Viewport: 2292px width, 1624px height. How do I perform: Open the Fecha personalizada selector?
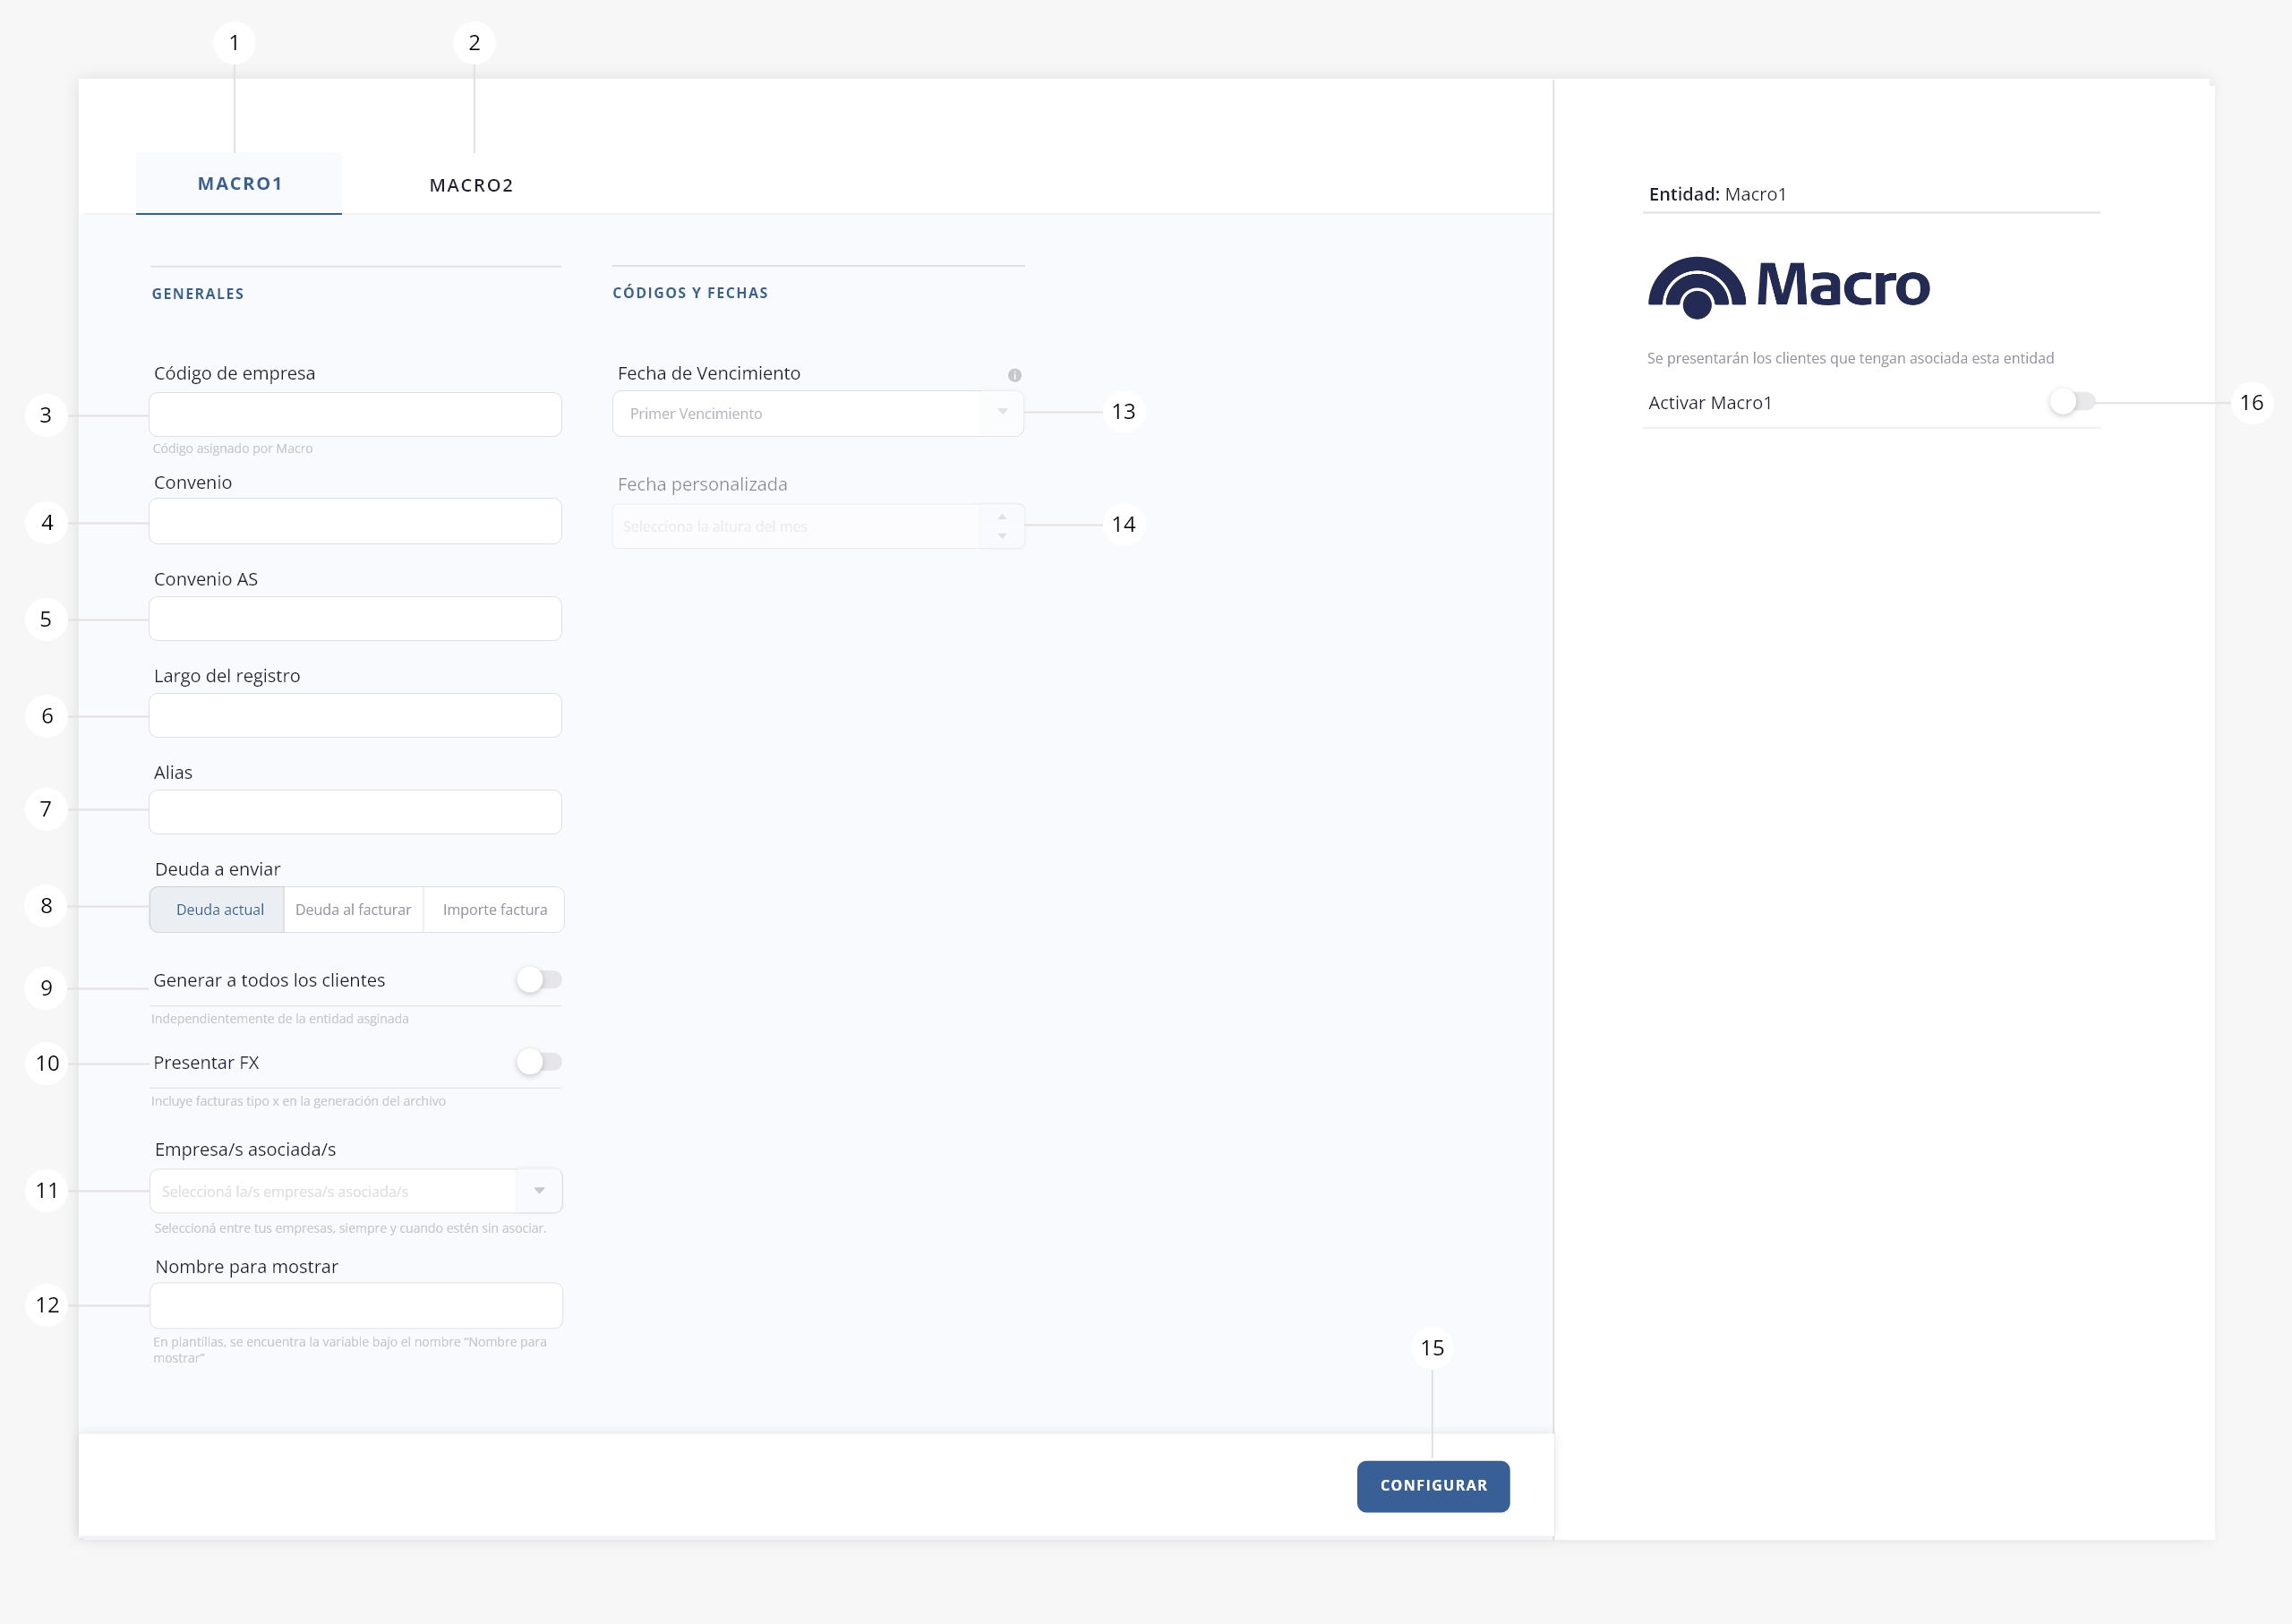click(x=797, y=526)
